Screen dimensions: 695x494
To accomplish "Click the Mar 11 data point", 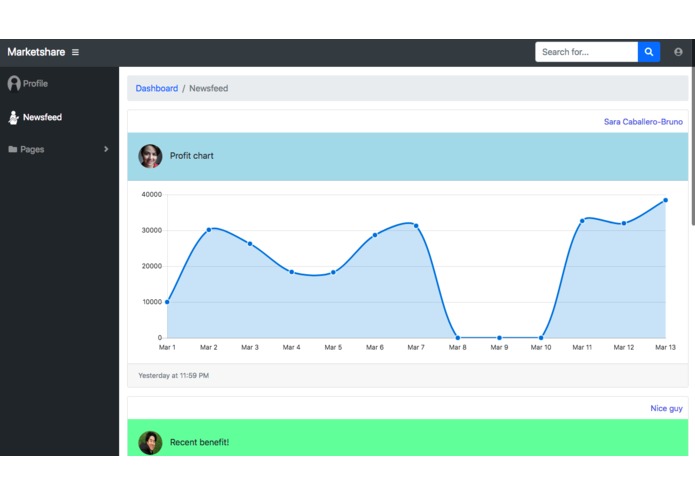I will [582, 221].
